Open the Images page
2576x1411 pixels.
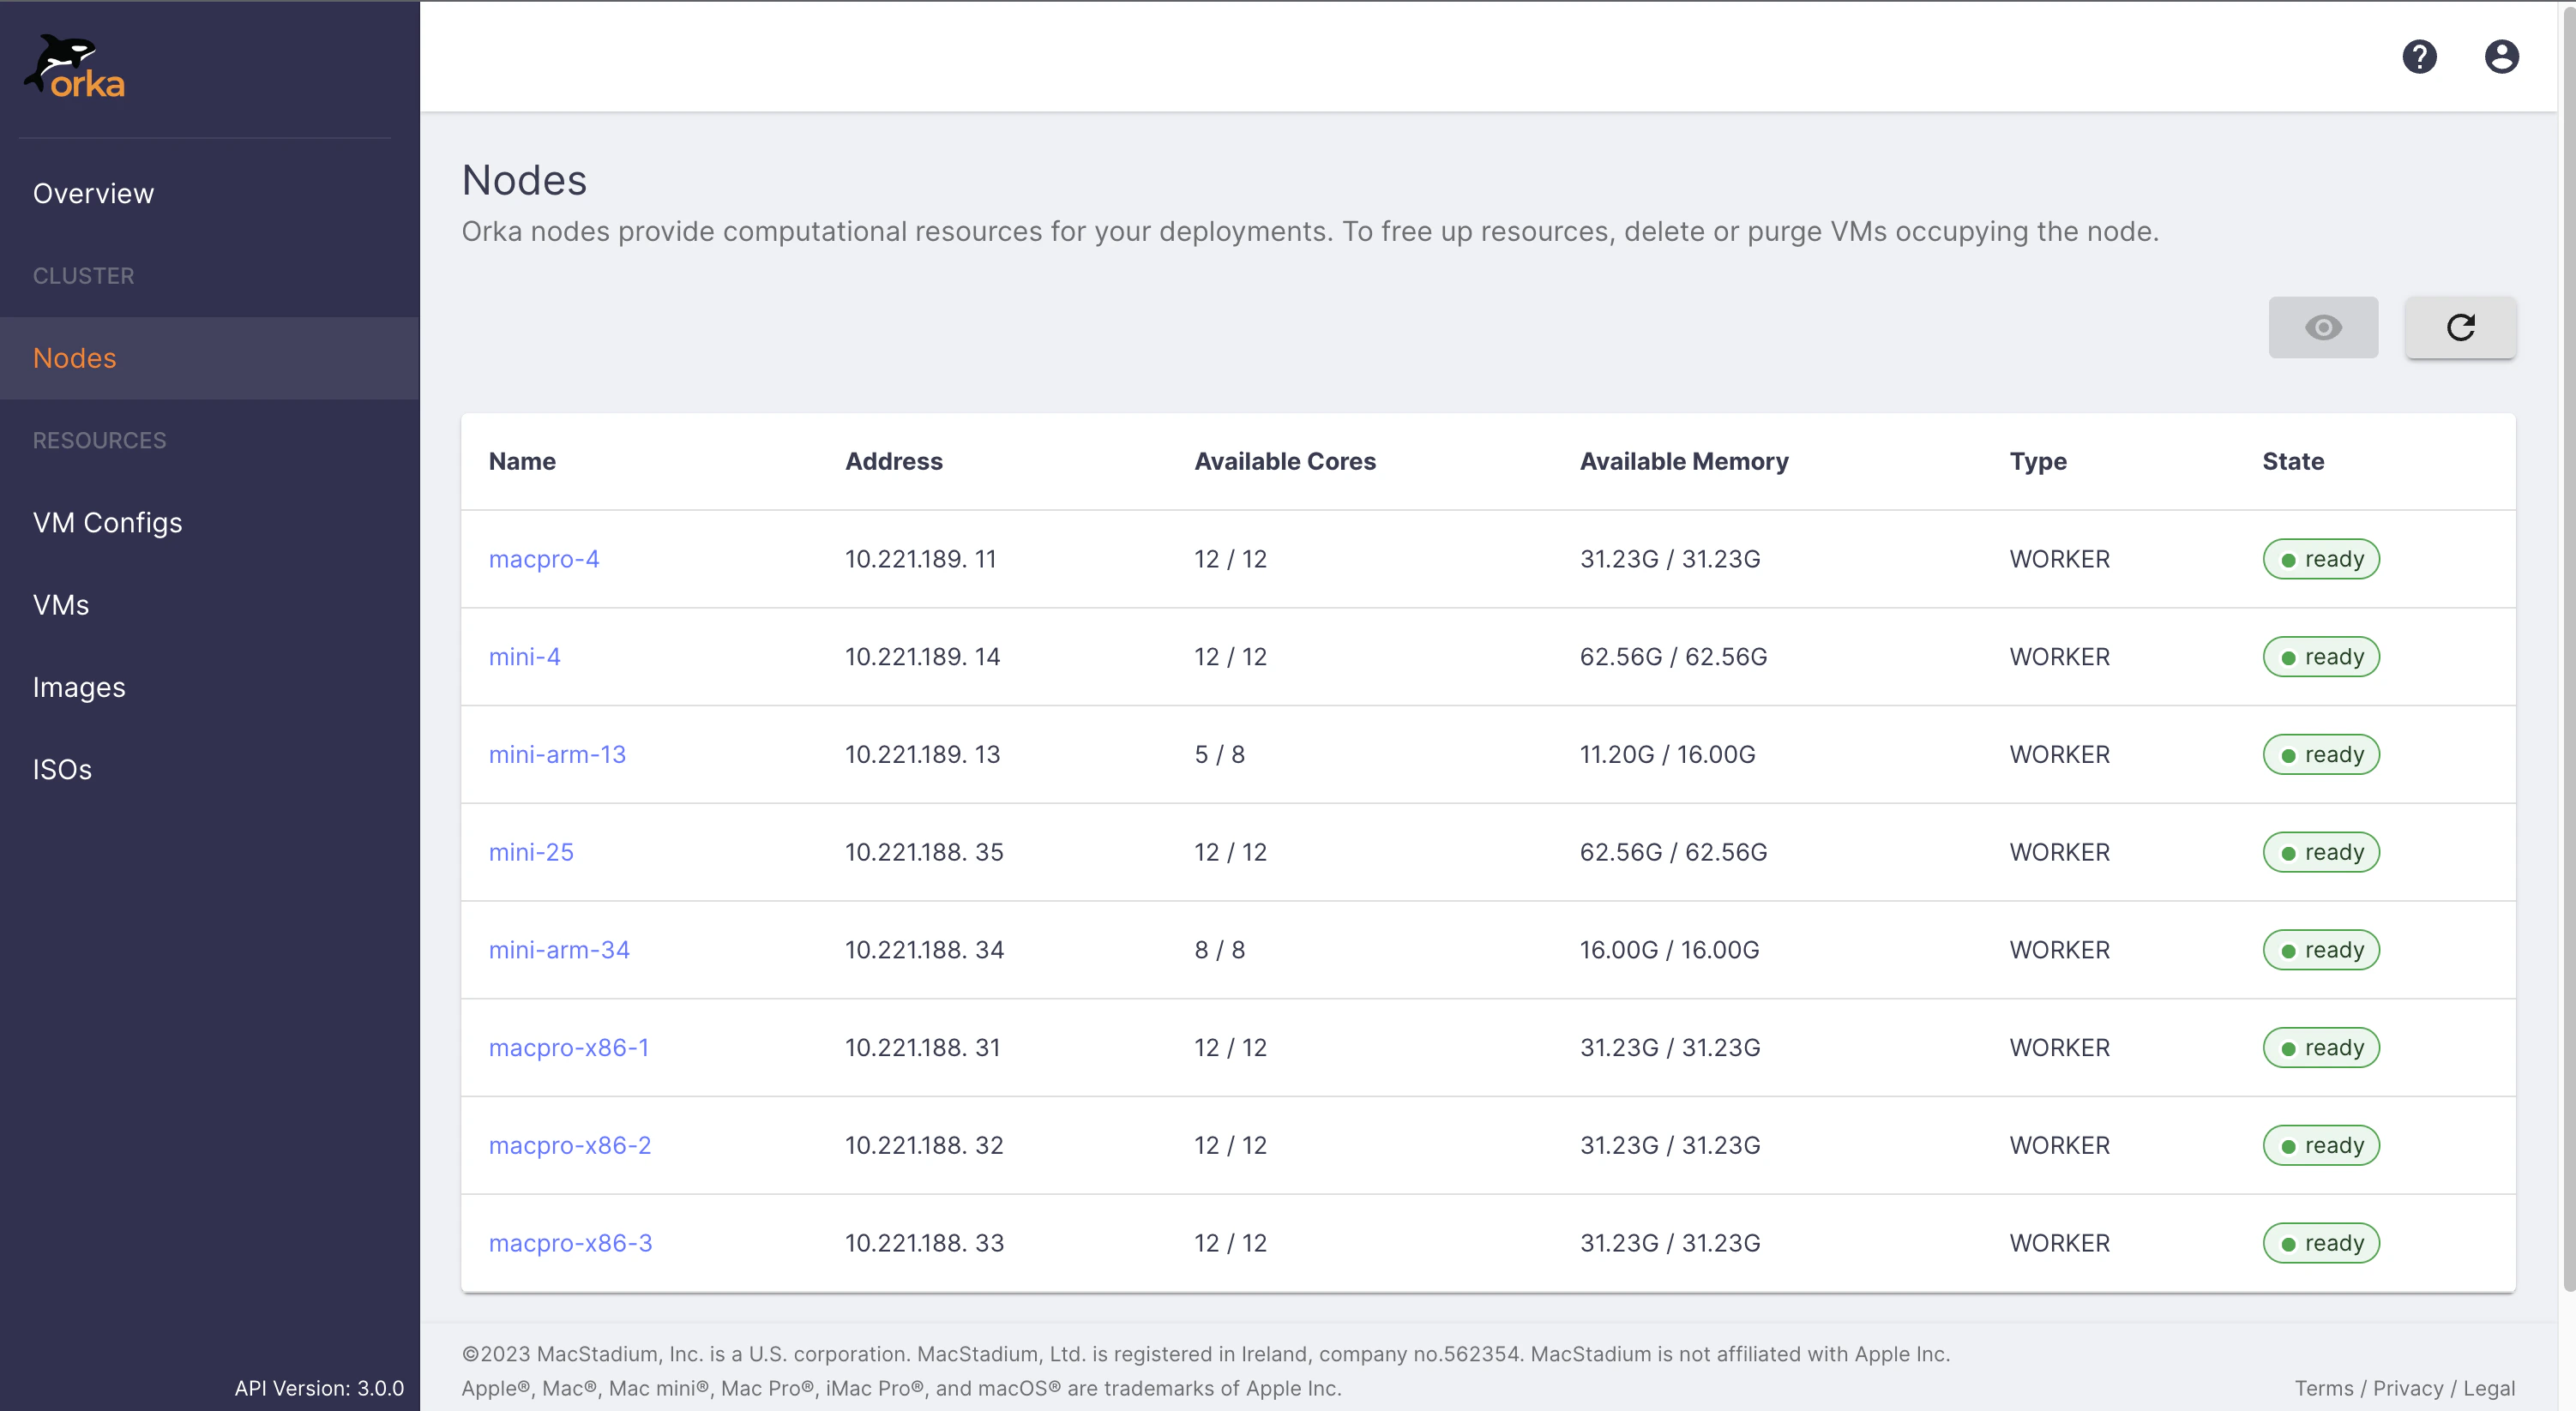point(79,687)
